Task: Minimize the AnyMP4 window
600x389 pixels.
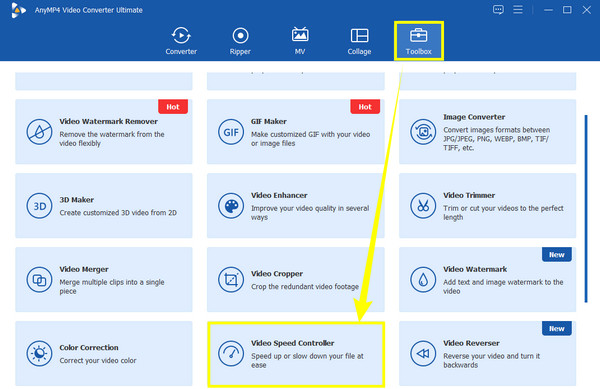Action: [x=548, y=10]
